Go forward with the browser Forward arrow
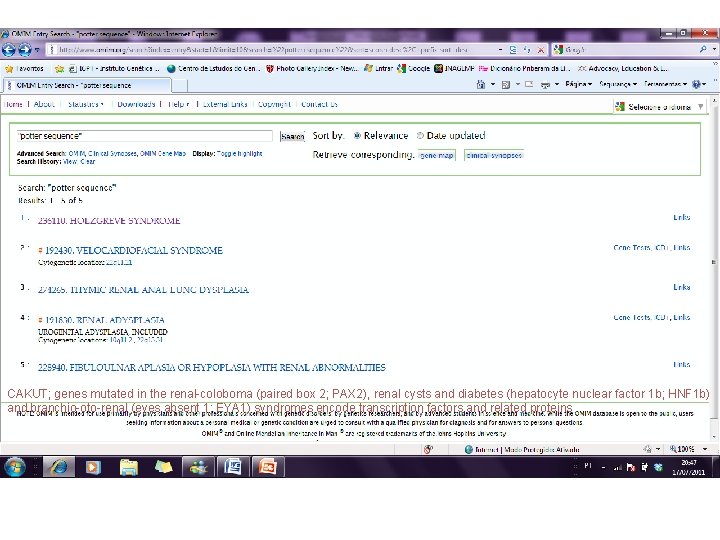Screen dimensions: 720x540 25,49
